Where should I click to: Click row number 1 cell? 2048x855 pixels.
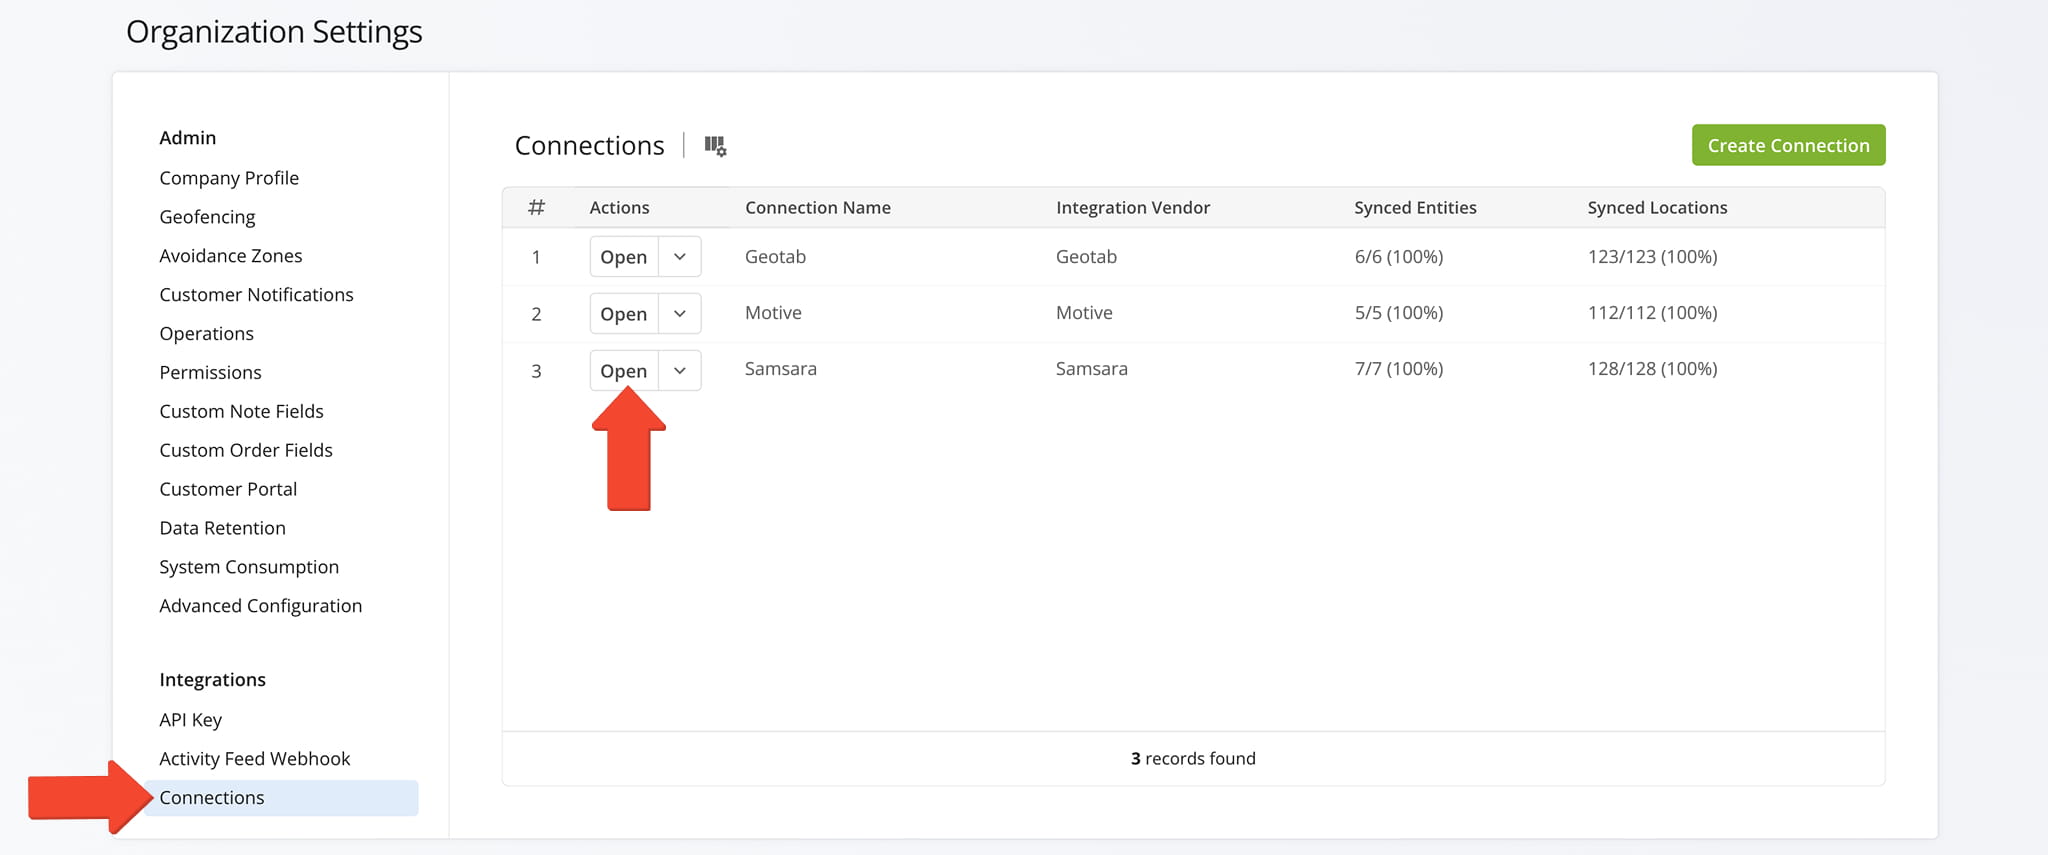(536, 258)
